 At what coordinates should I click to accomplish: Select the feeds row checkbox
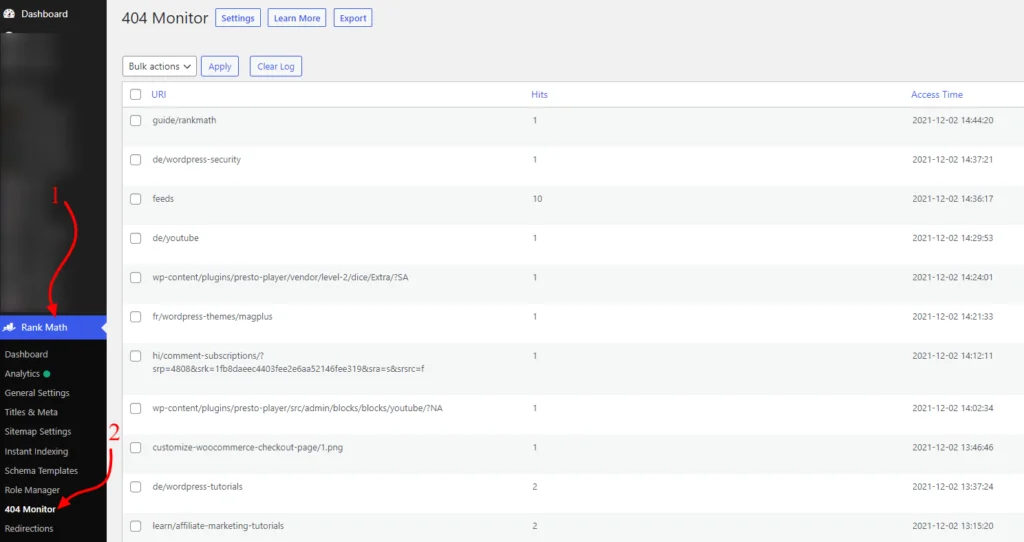[x=136, y=199]
